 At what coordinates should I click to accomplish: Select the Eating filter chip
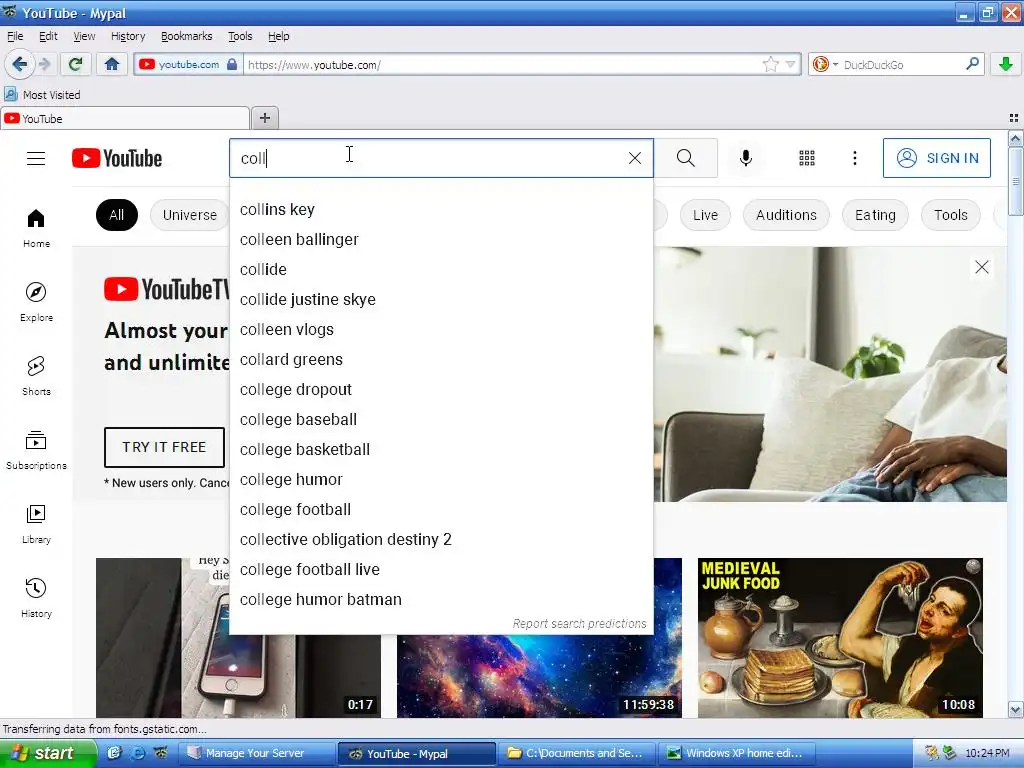[875, 215]
